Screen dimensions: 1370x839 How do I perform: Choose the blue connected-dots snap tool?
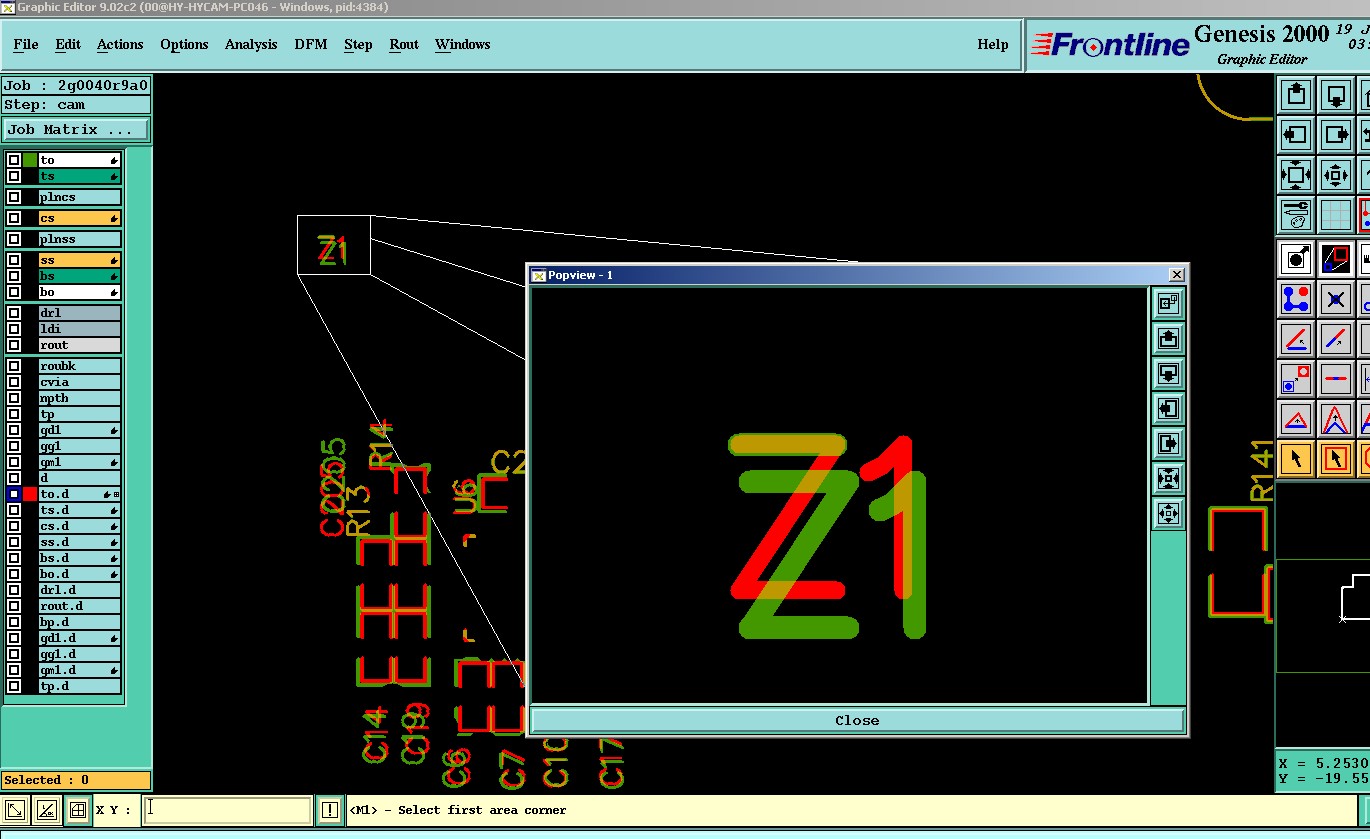(x=1296, y=299)
